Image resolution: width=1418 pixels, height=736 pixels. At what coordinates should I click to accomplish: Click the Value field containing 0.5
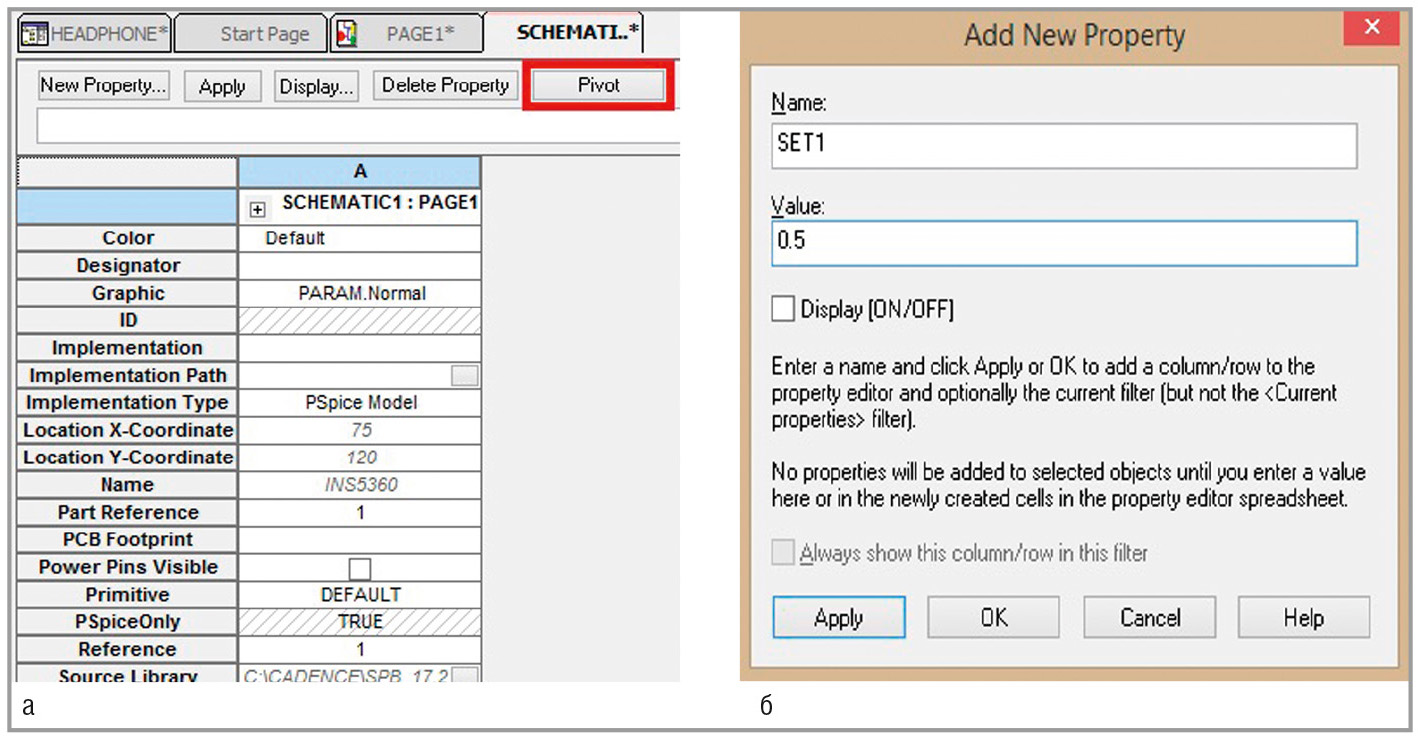pyautogui.click(x=1064, y=243)
